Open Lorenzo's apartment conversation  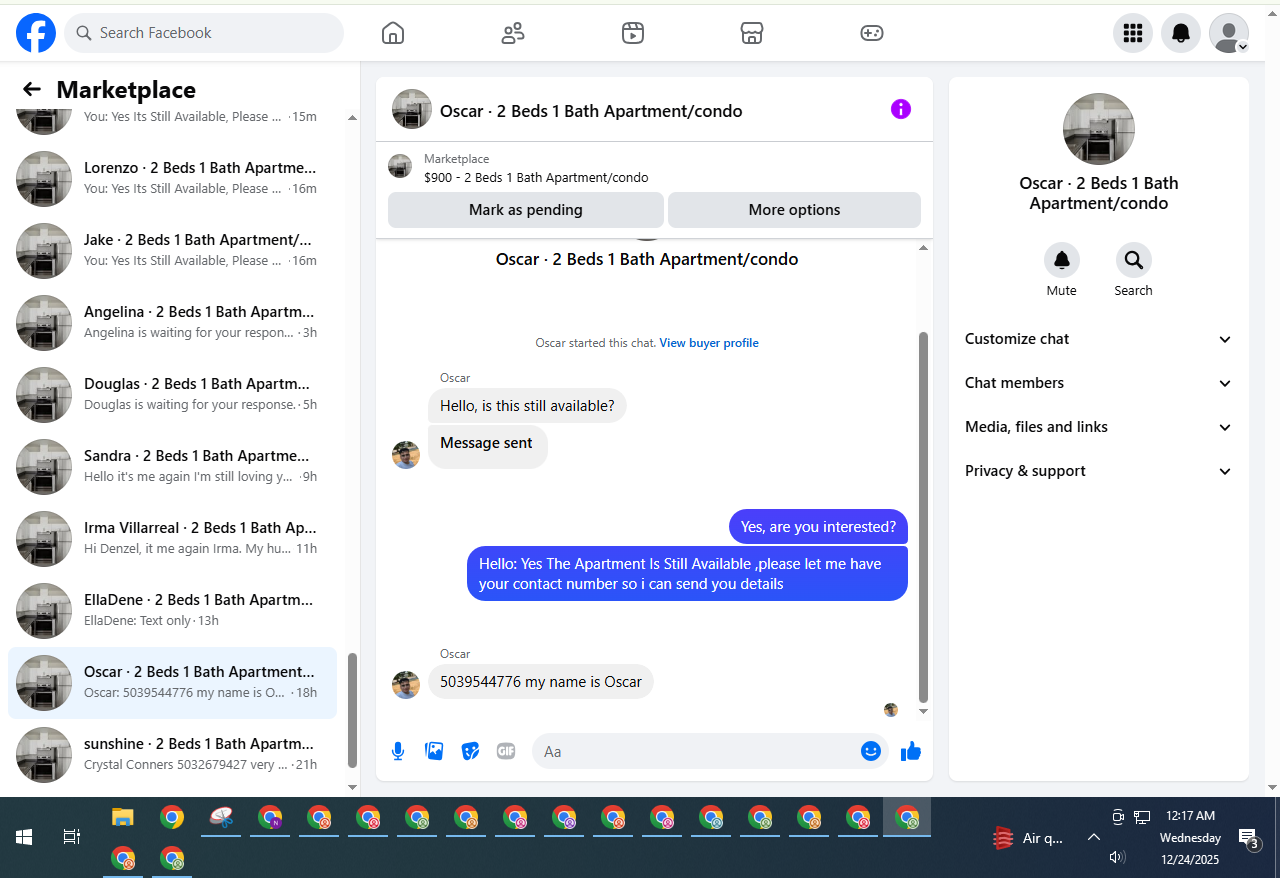172,179
